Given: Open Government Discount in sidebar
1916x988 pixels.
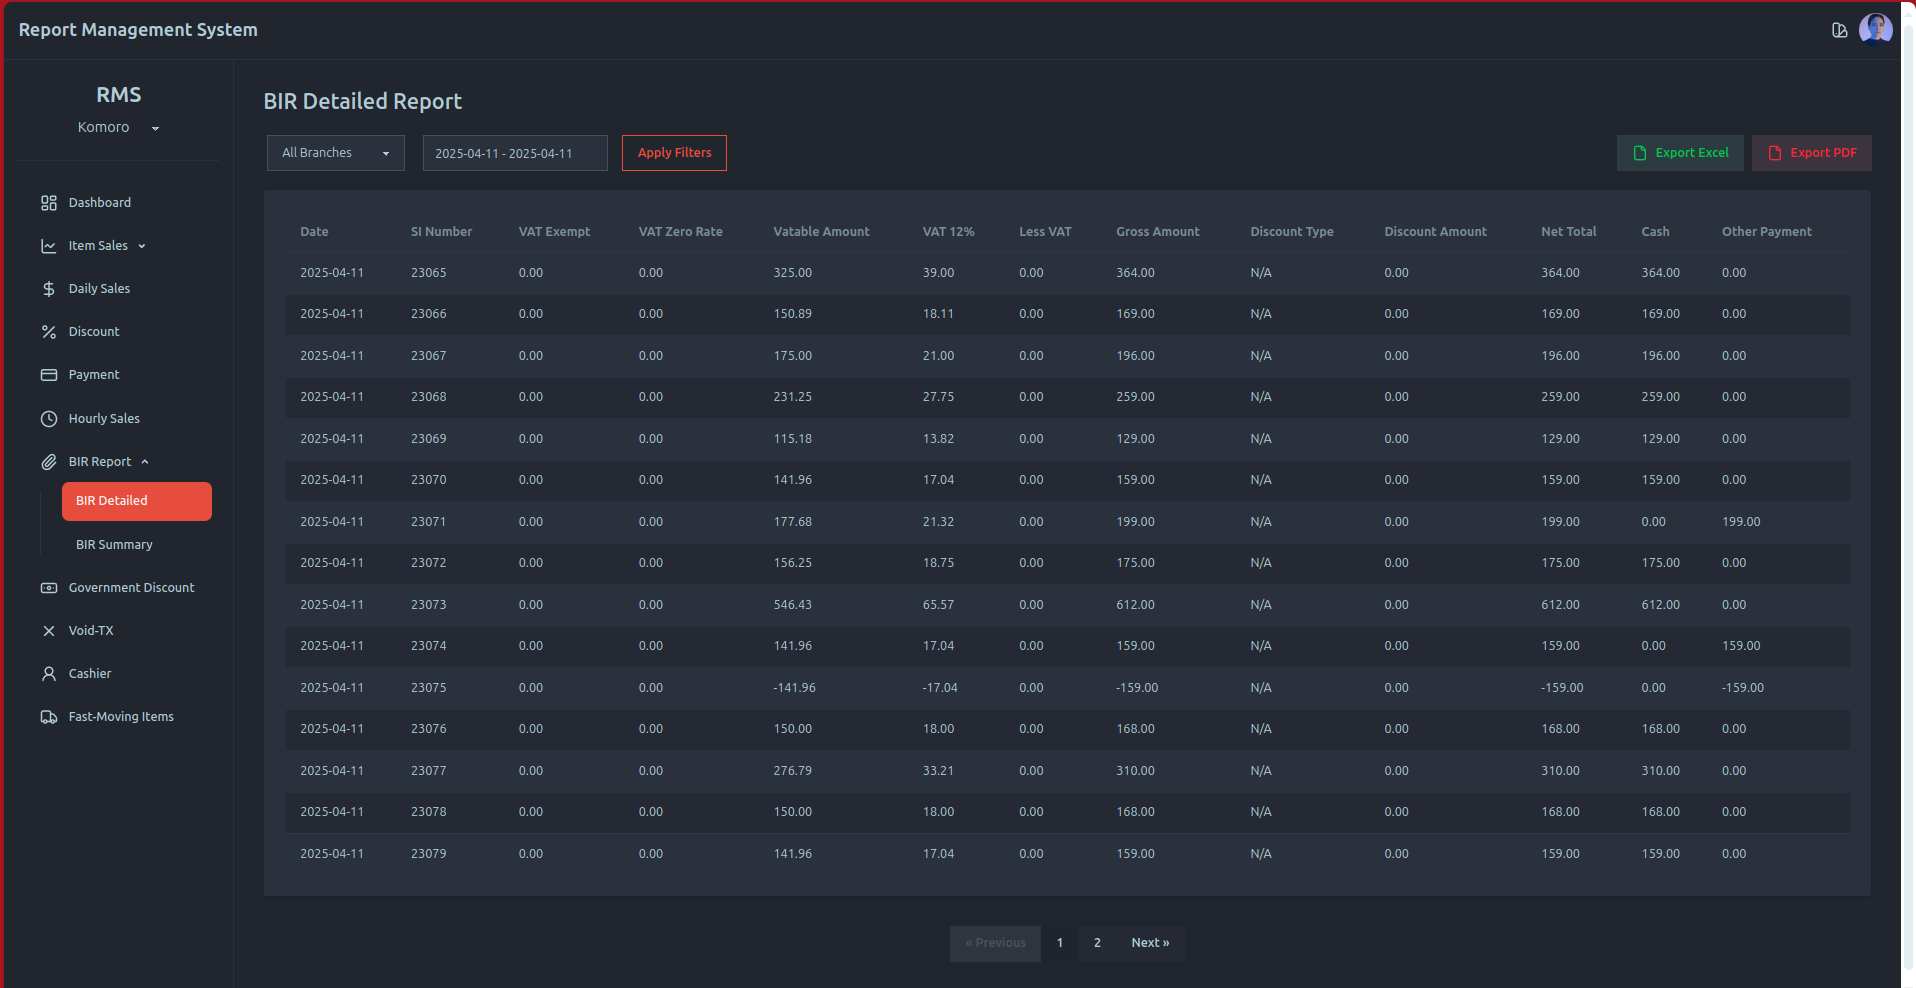Looking at the screenshot, I should 131,588.
